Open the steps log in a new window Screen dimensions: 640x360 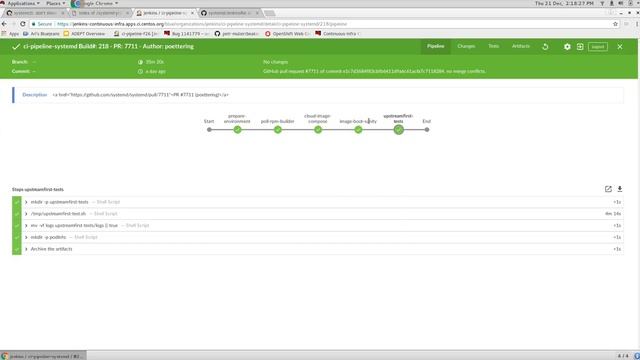pyautogui.click(x=608, y=189)
